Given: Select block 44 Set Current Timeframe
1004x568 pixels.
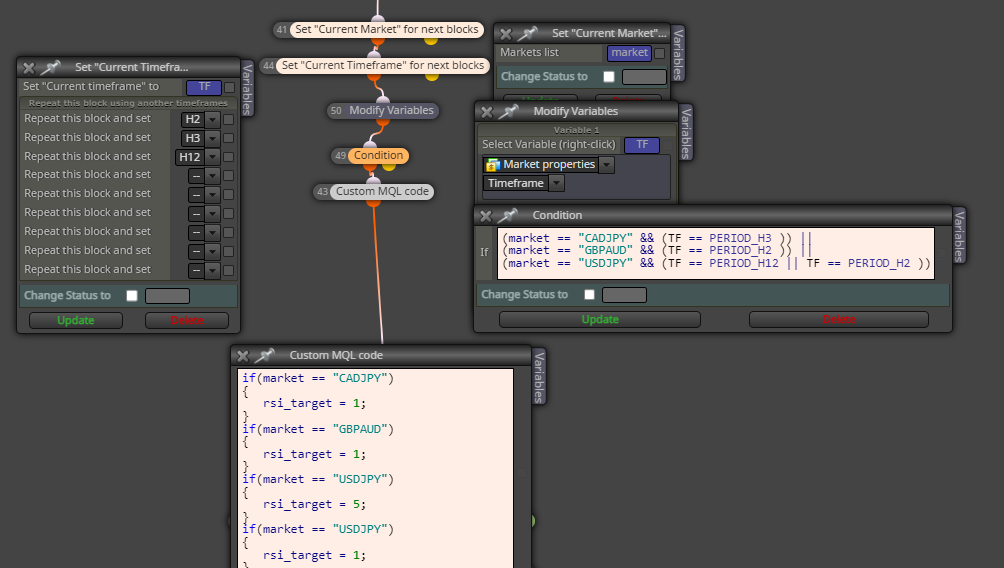Looking at the screenshot, I should click(x=383, y=65).
